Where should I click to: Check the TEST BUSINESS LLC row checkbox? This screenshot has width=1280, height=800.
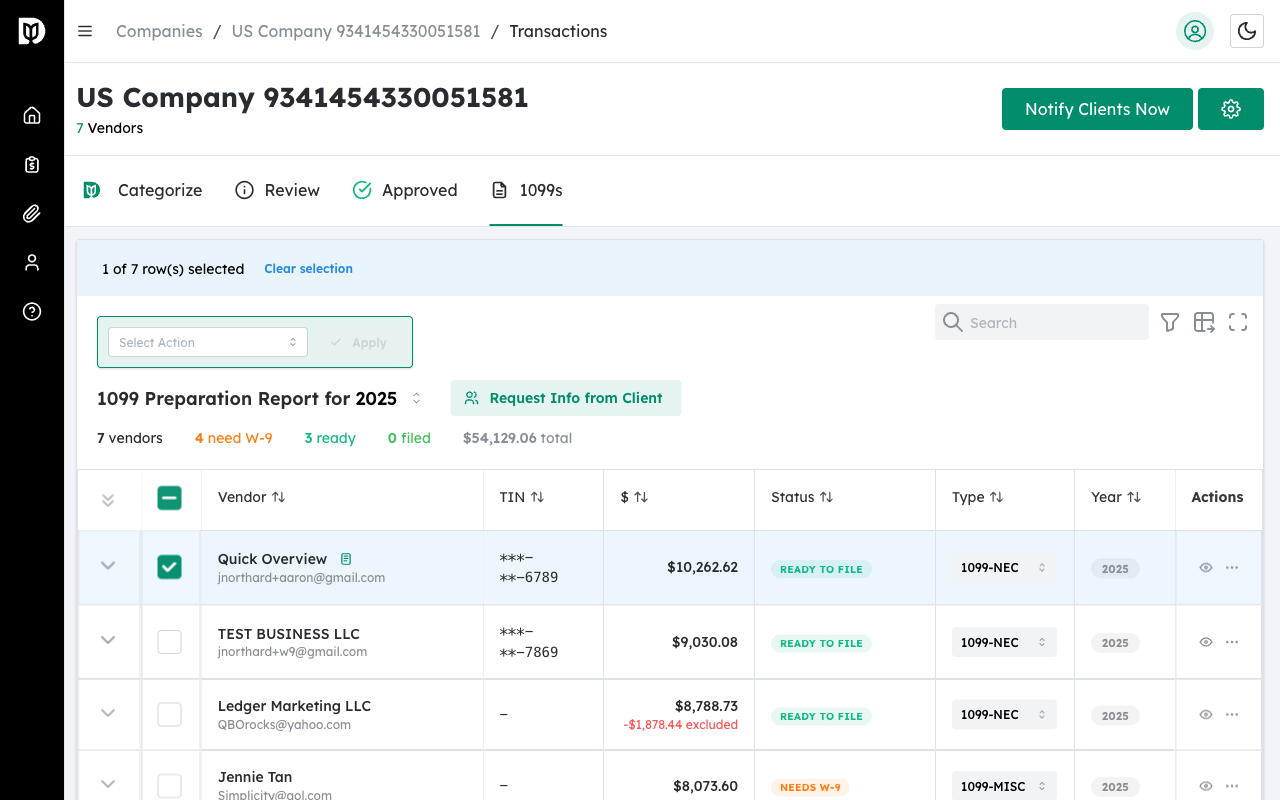pyautogui.click(x=169, y=641)
